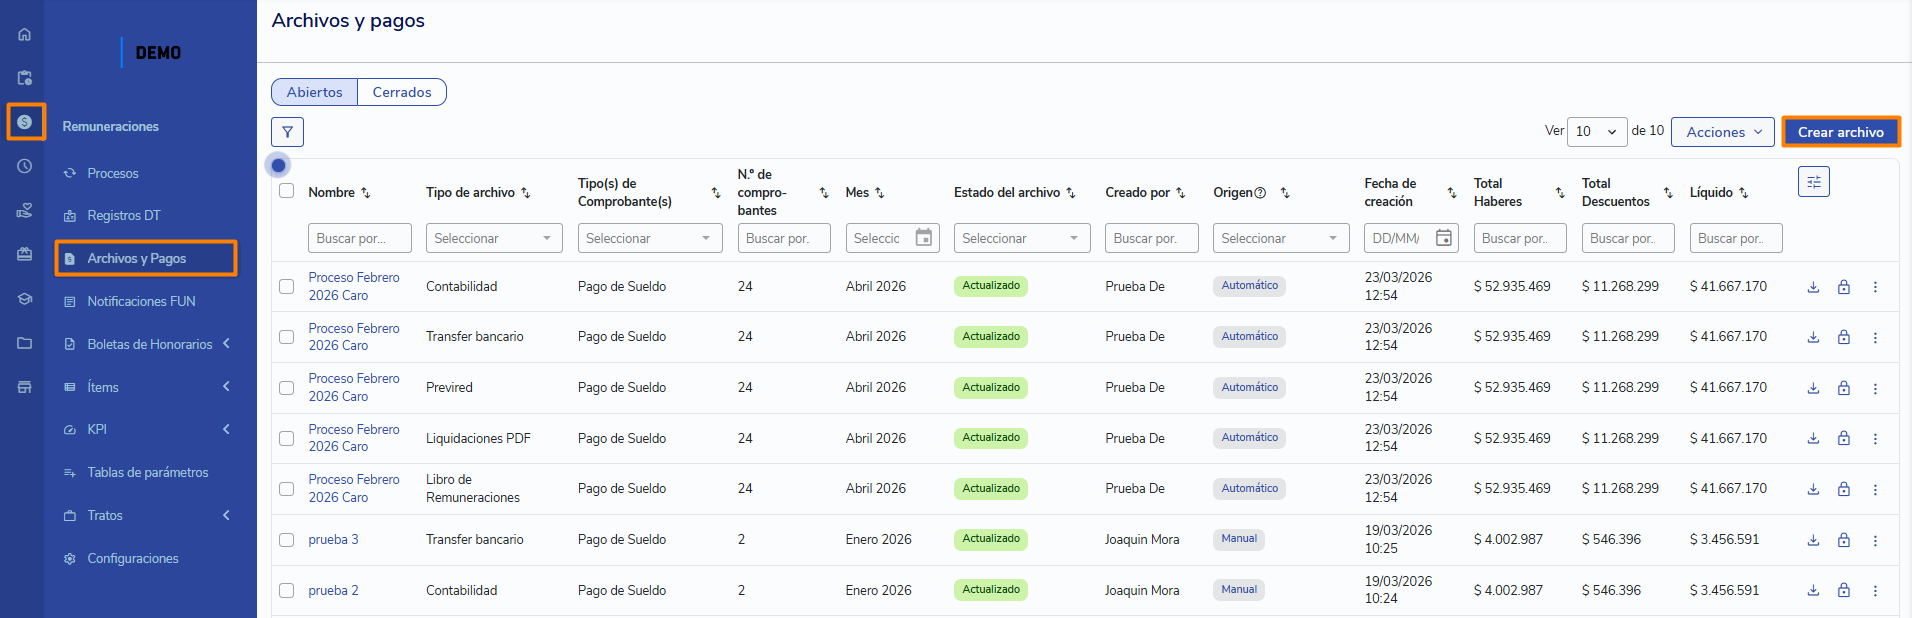Open column settings icon above table
The image size is (1912, 618).
(1813, 182)
